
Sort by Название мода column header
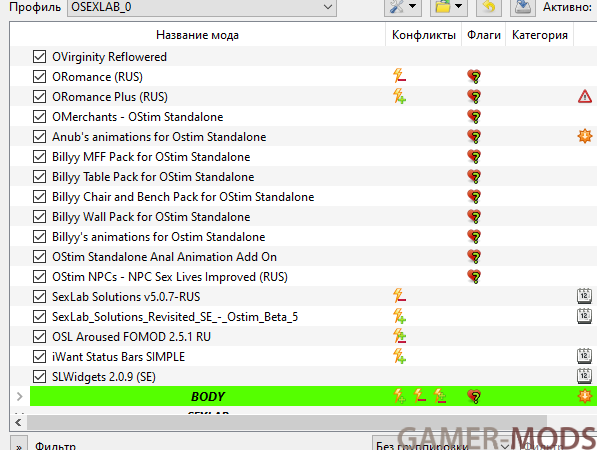198,35
